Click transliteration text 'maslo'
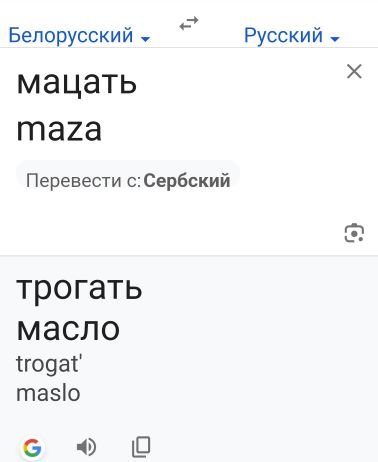This screenshot has height=462, width=378. pyautogui.click(x=48, y=393)
